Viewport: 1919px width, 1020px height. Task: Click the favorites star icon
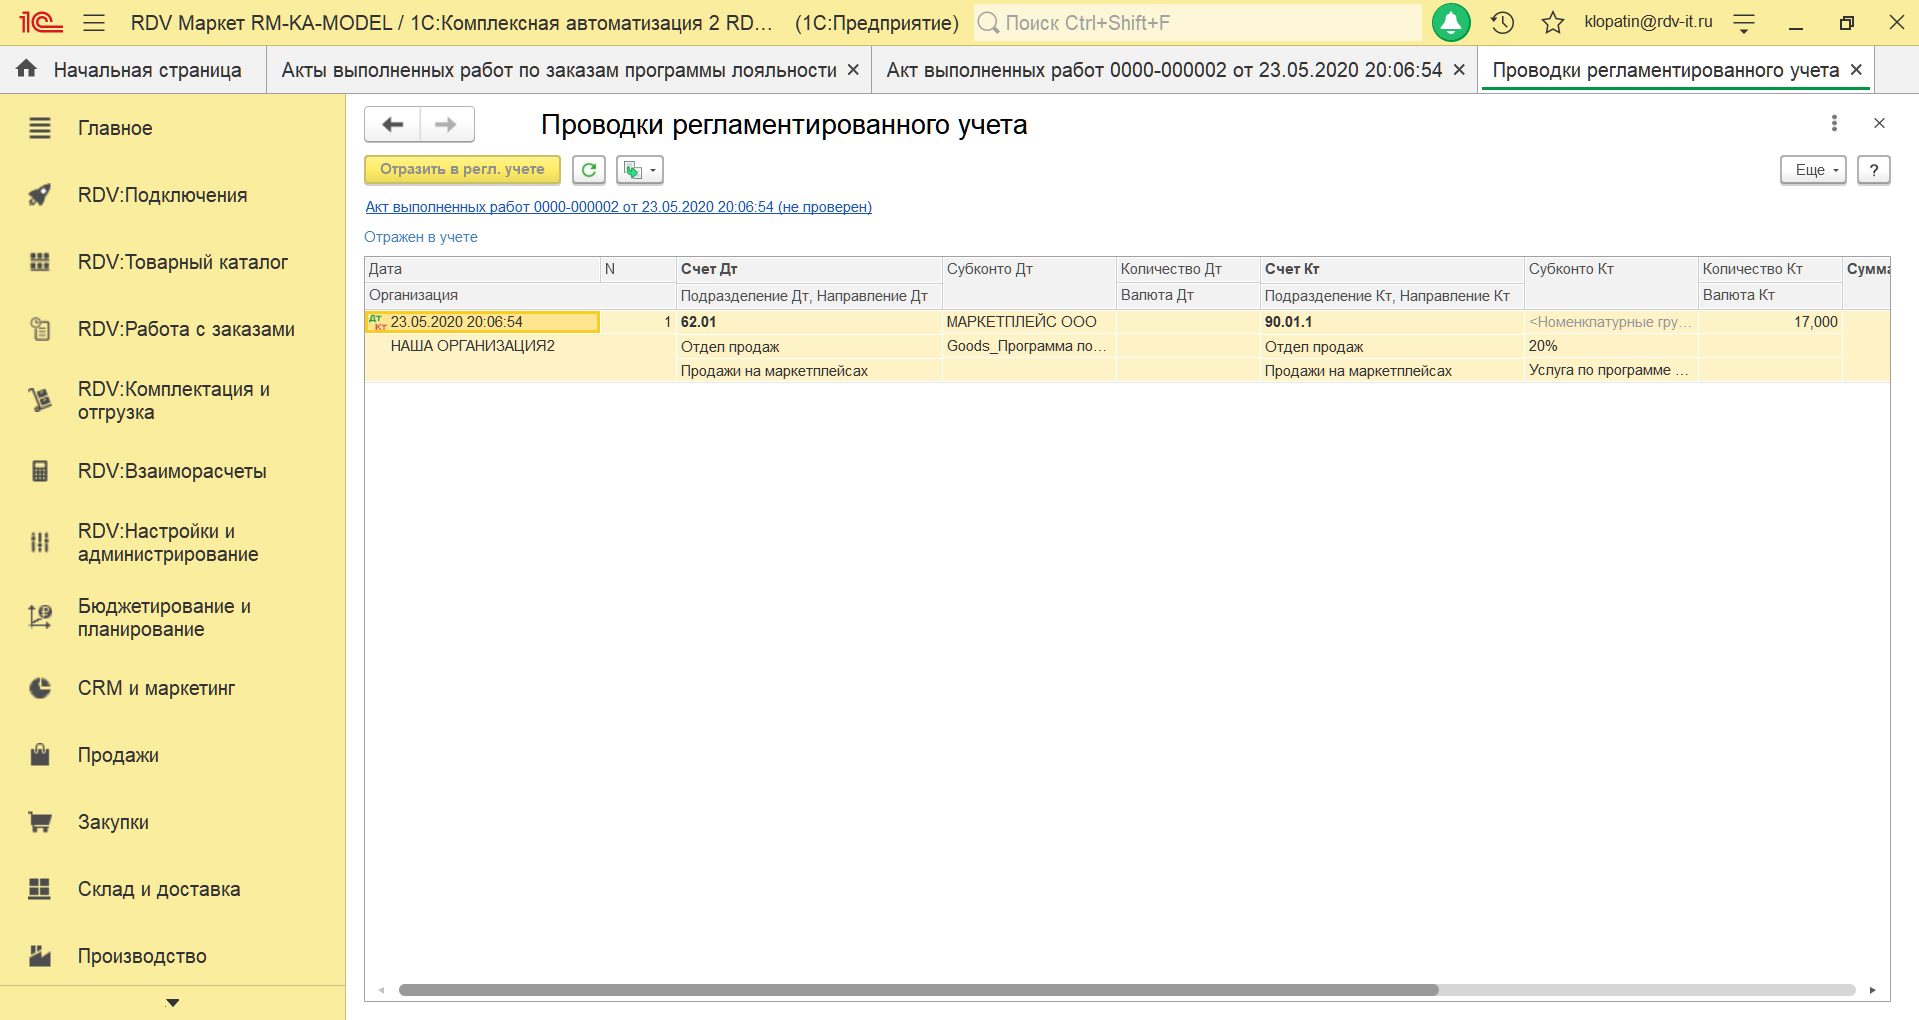click(1552, 22)
